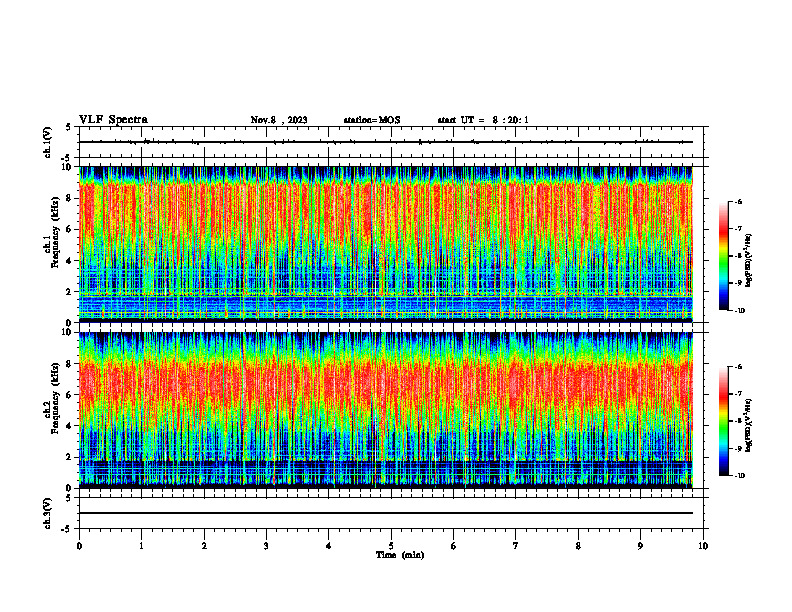Click the "-7" label on ch.2 color scale
The height and width of the screenshot is (612, 792).
[738, 394]
